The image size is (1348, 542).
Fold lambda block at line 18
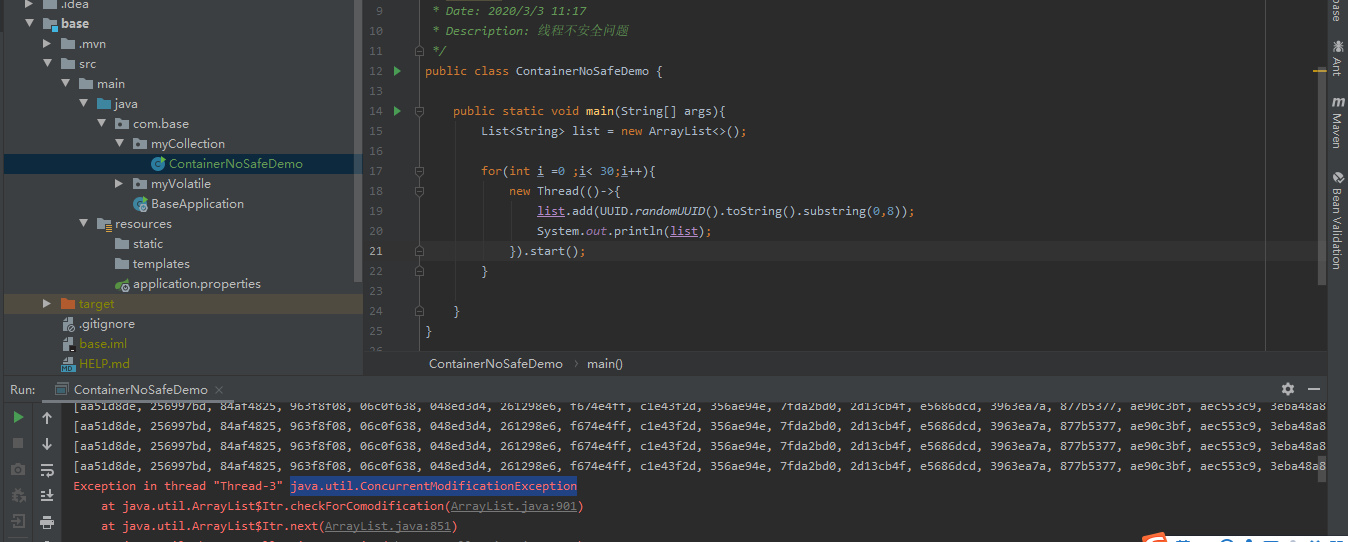click(419, 191)
